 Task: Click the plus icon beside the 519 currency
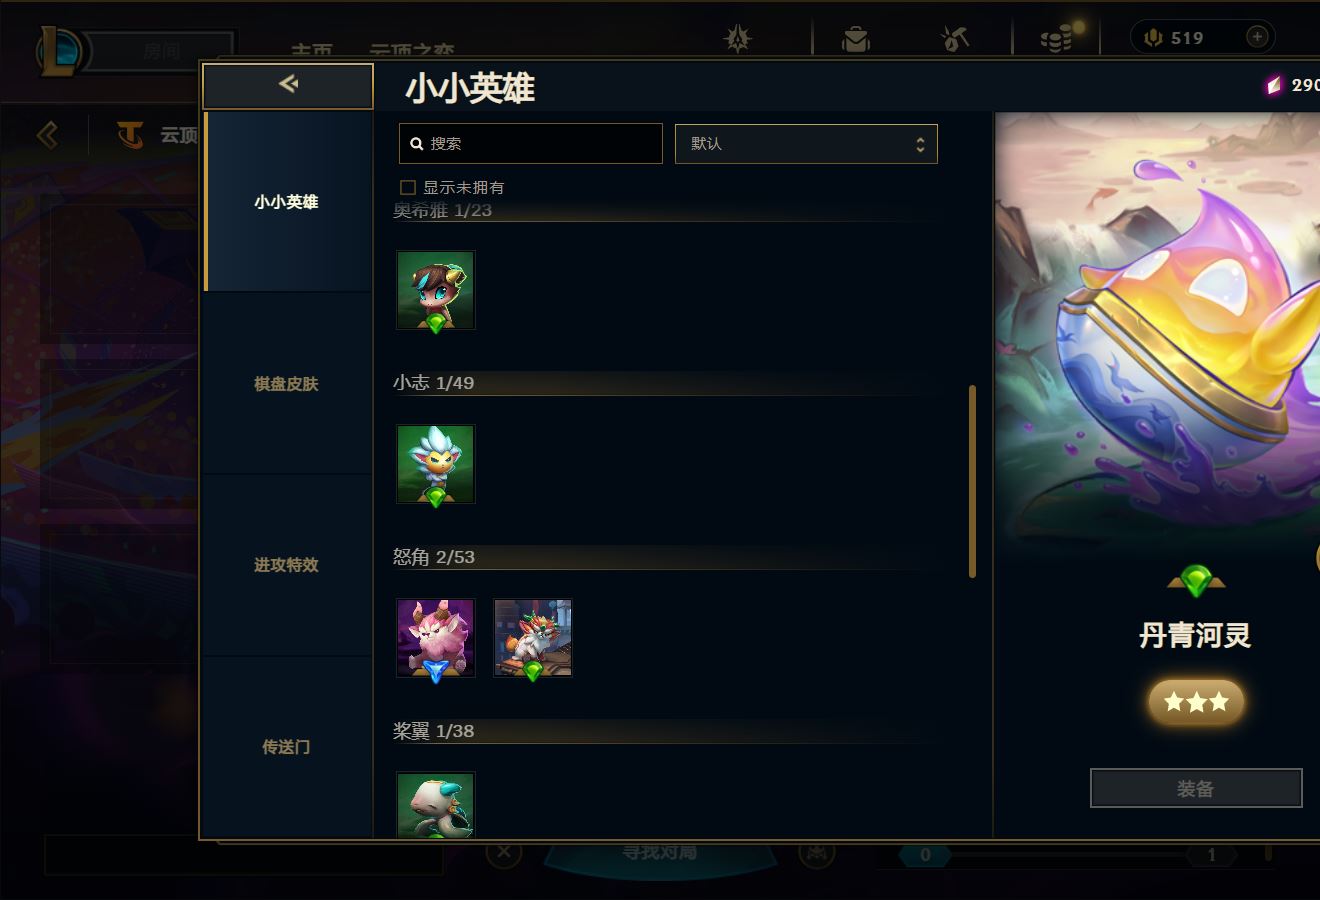coord(1257,37)
